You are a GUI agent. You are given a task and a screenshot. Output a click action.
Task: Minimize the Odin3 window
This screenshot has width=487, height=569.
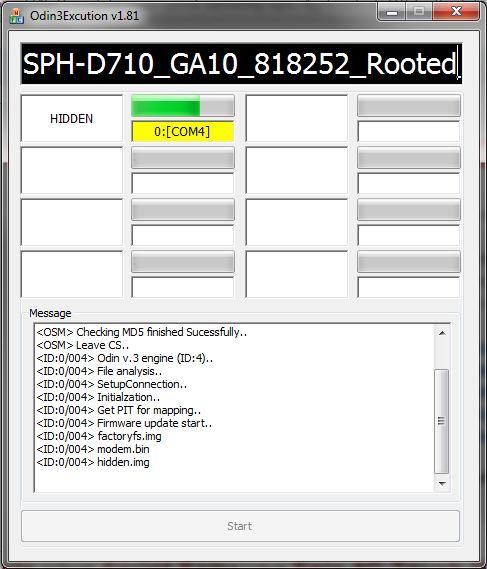pyautogui.click(x=392, y=12)
